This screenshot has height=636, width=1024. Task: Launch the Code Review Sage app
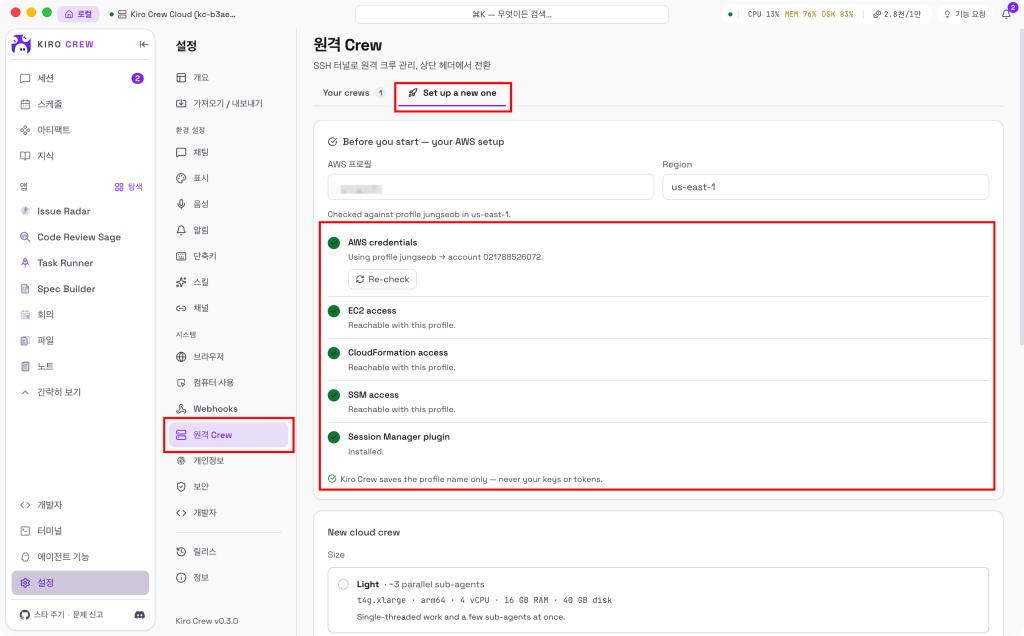point(80,237)
